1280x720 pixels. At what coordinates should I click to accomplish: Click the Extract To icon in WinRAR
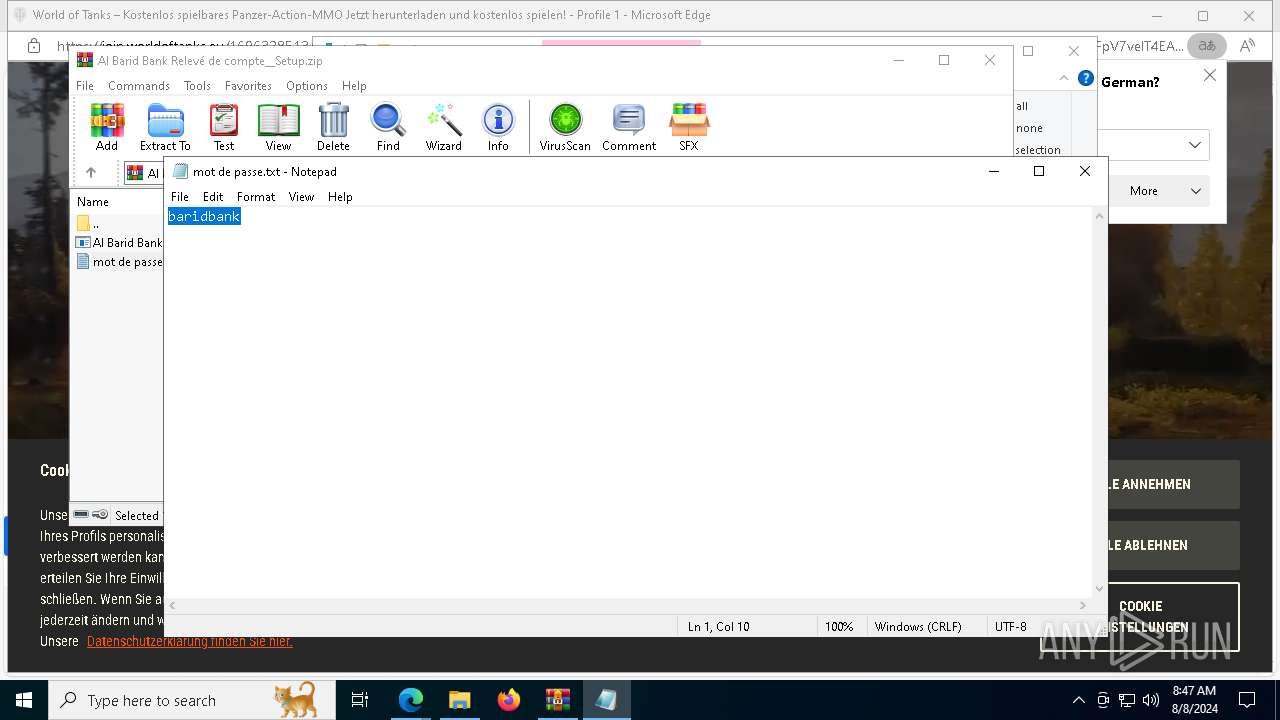pos(165,127)
